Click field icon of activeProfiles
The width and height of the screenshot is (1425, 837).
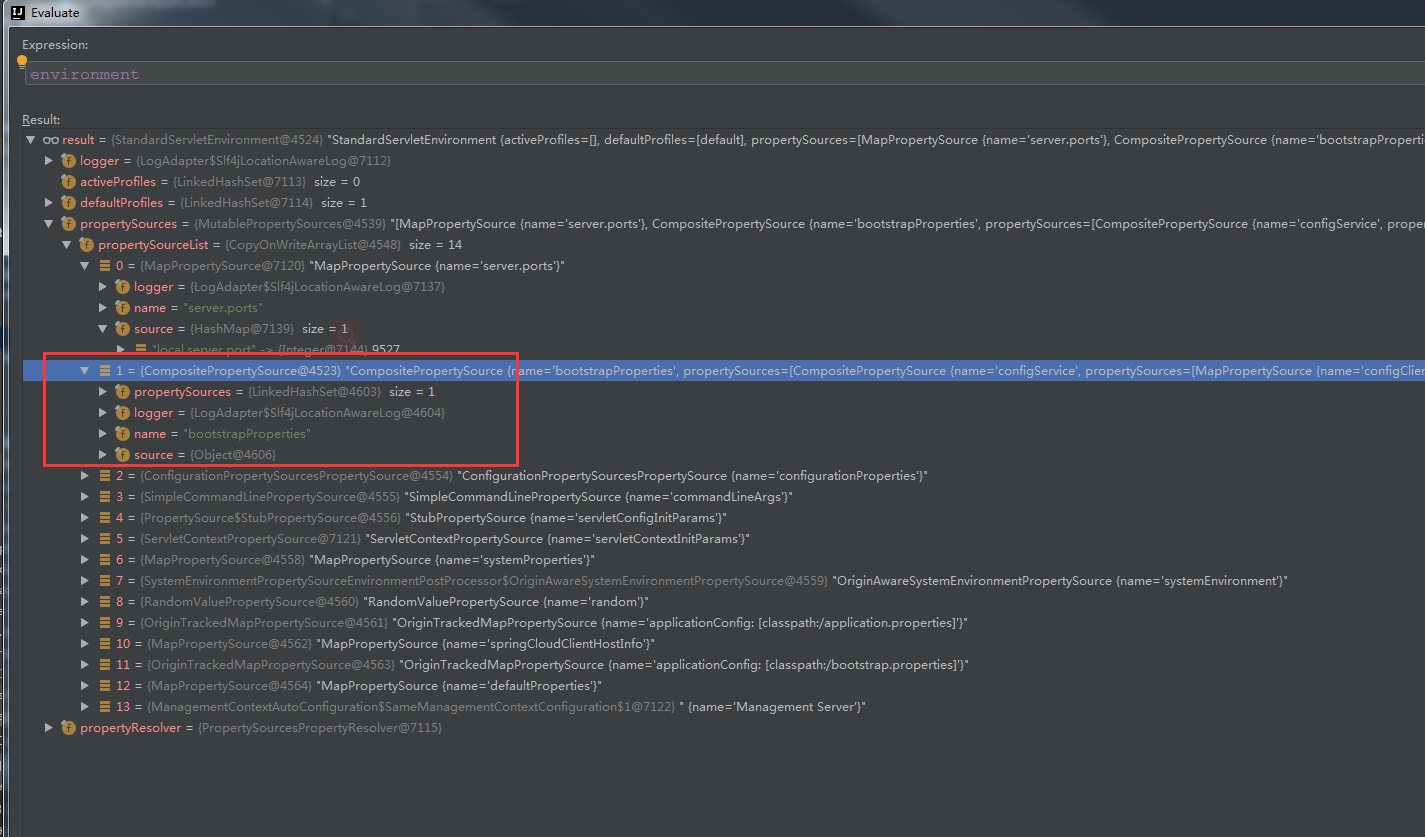point(68,182)
